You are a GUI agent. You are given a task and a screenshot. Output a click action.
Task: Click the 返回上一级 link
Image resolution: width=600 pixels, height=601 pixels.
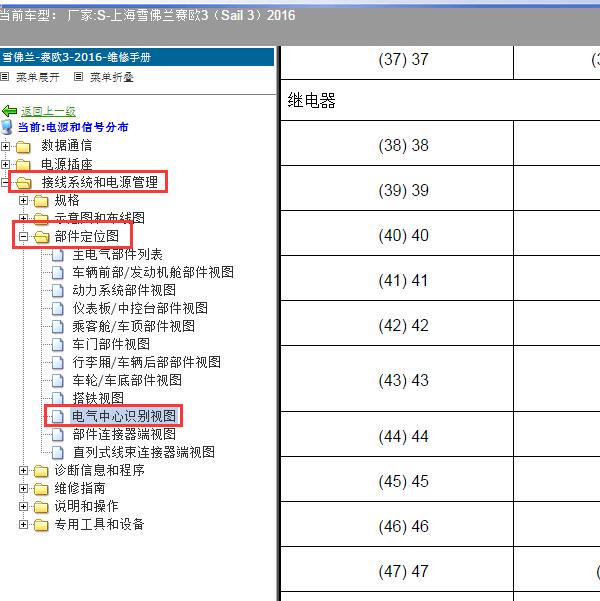48,111
